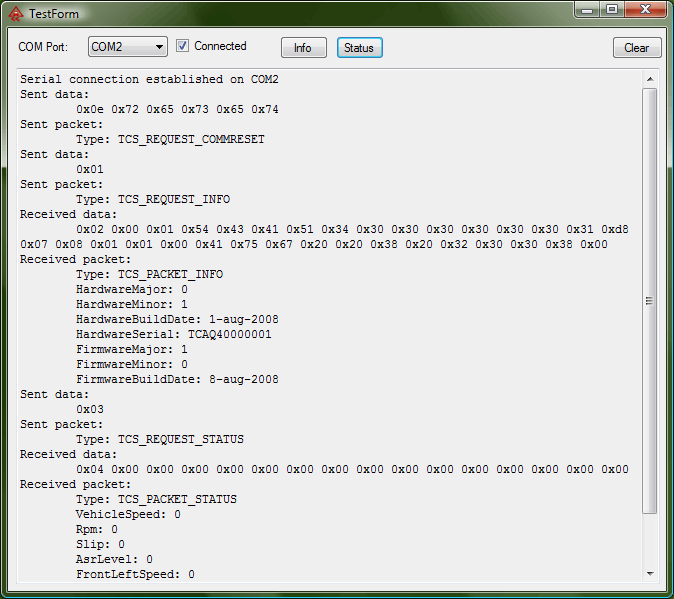Click the text 'Type: TCS_REQUEST_COMMRESET'

170,140
